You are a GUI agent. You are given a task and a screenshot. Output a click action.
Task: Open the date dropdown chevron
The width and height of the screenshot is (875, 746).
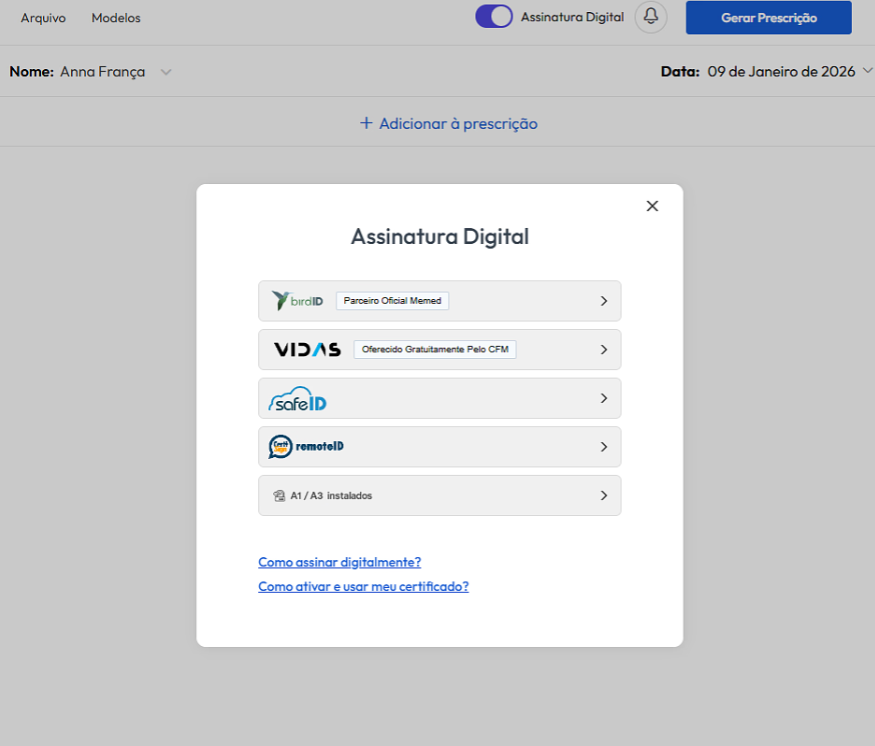pyautogui.click(x=866, y=72)
